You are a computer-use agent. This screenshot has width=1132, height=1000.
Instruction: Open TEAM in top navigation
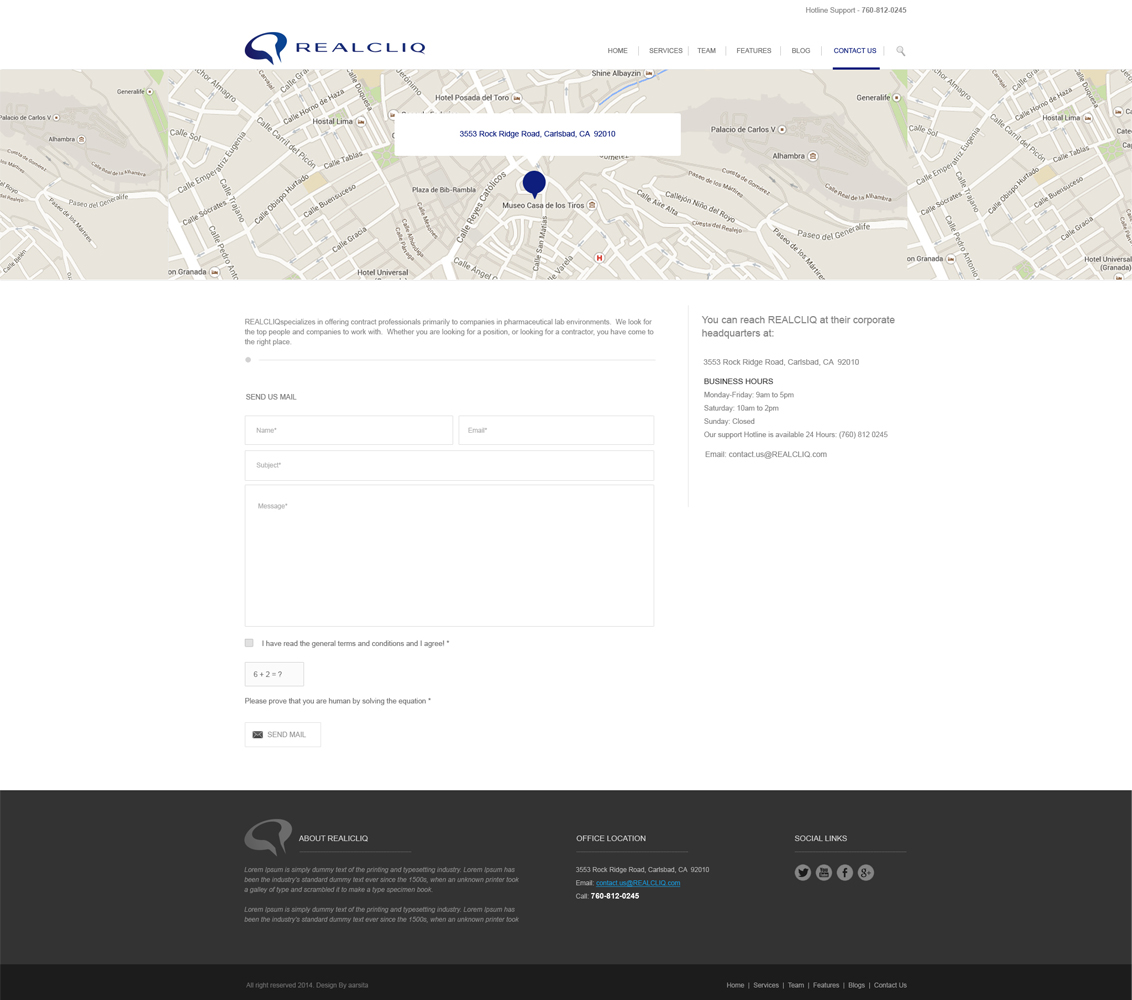[x=707, y=51]
